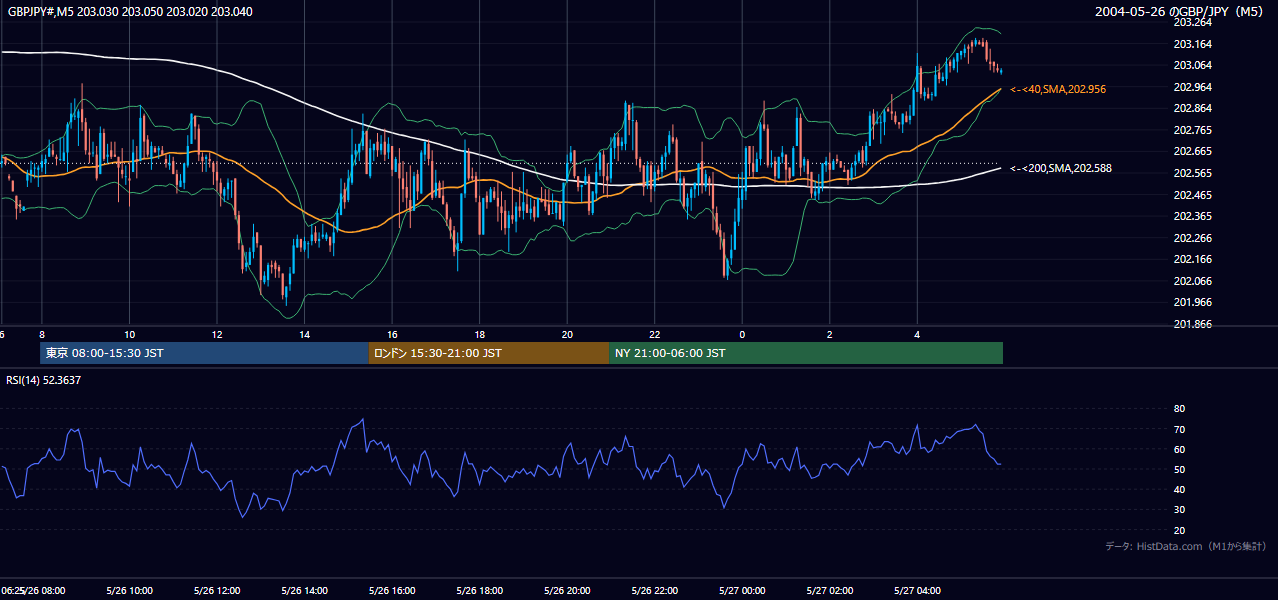Click RSI axis level 60
This screenshot has height=600, width=1278.
coord(1179,449)
